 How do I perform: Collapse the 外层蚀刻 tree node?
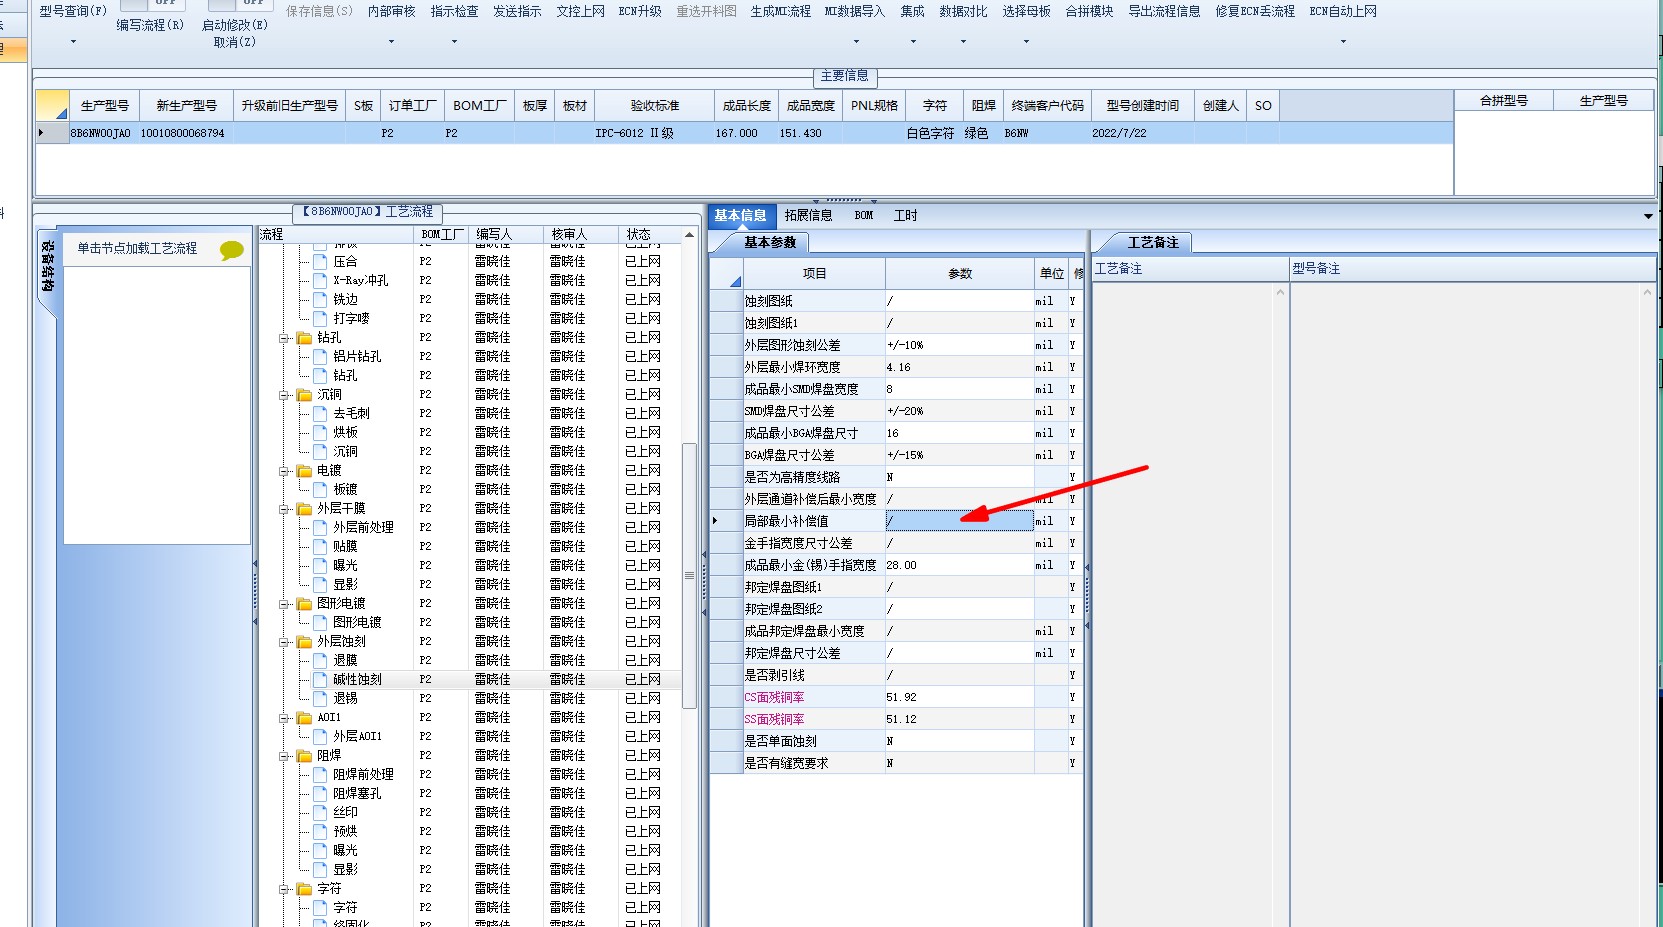click(285, 642)
